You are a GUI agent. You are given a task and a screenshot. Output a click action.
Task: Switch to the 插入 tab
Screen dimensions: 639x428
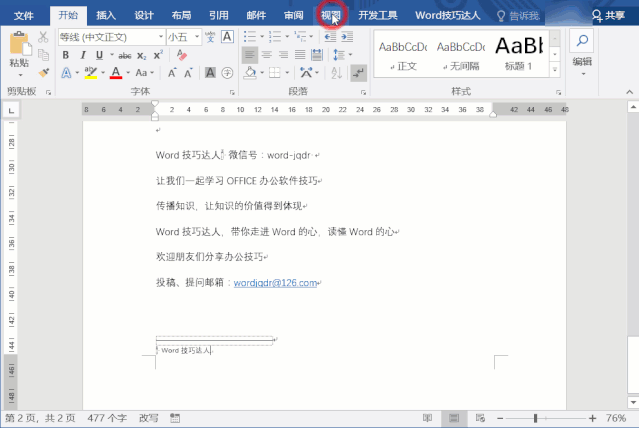point(106,15)
